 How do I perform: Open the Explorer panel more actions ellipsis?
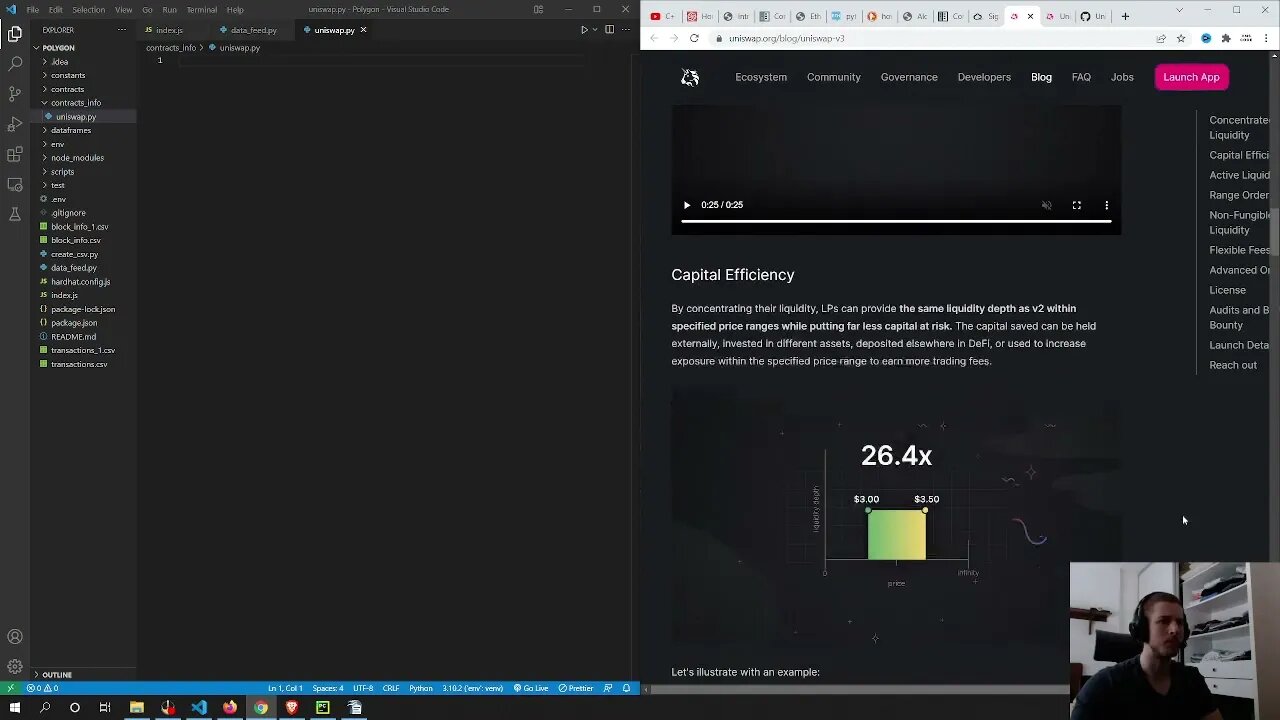tap(121, 30)
